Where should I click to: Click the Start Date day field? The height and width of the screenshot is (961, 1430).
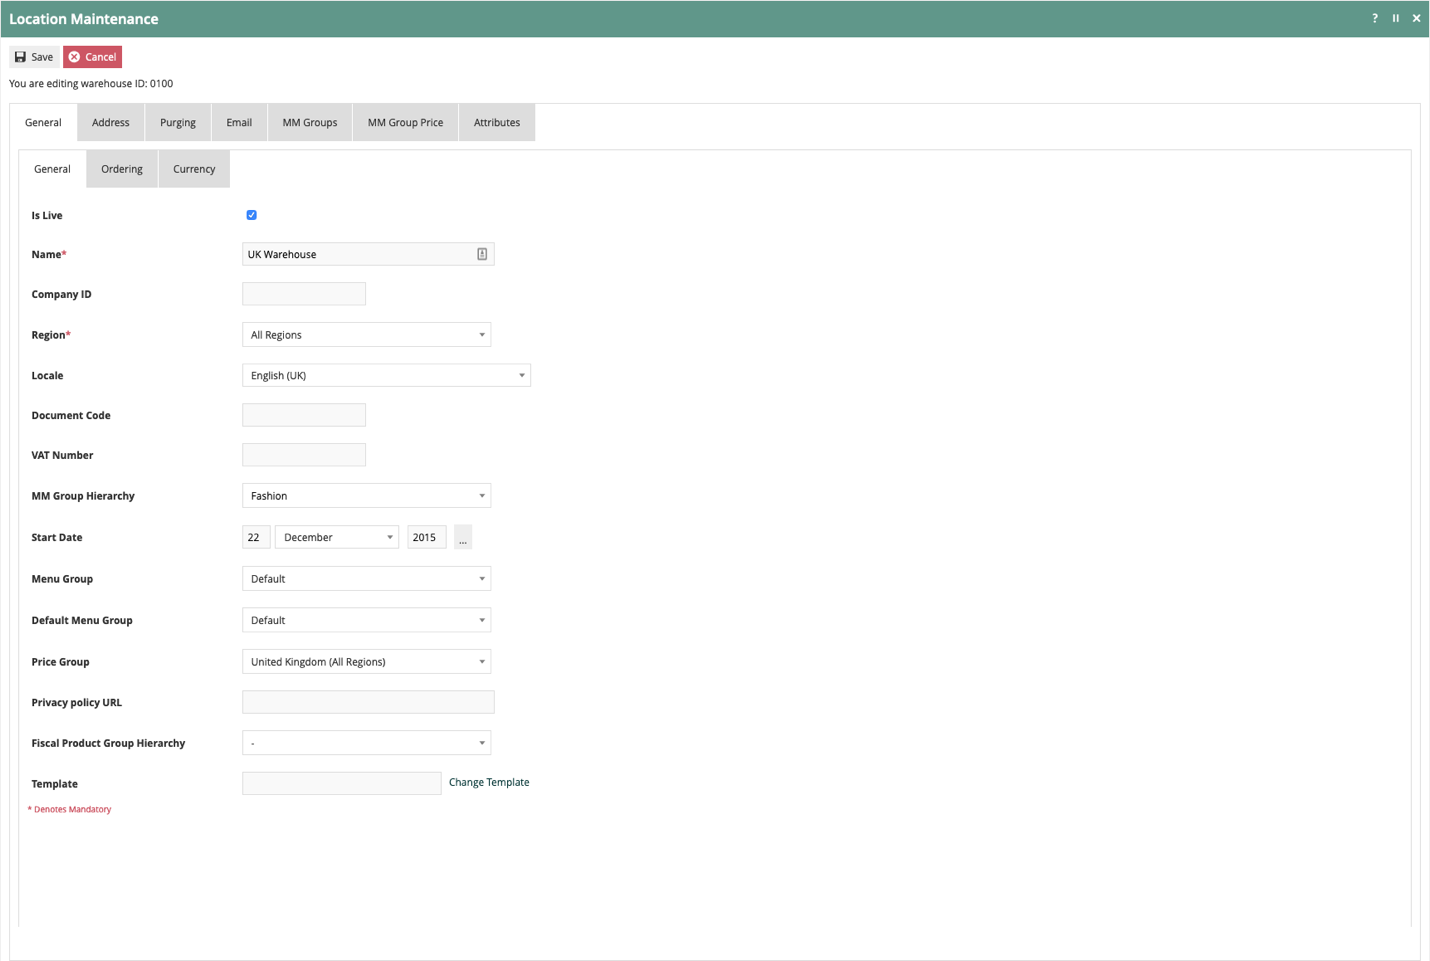[x=256, y=538]
